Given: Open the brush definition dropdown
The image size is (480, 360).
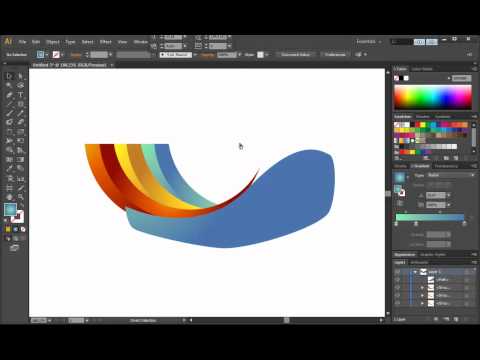Looking at the screenshot, I should point(195,55).
